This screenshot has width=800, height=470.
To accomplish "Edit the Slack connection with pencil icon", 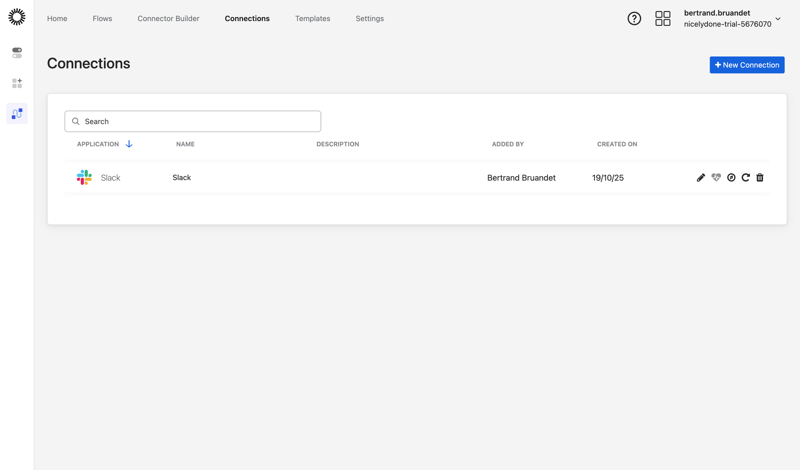I will point(701,178).
